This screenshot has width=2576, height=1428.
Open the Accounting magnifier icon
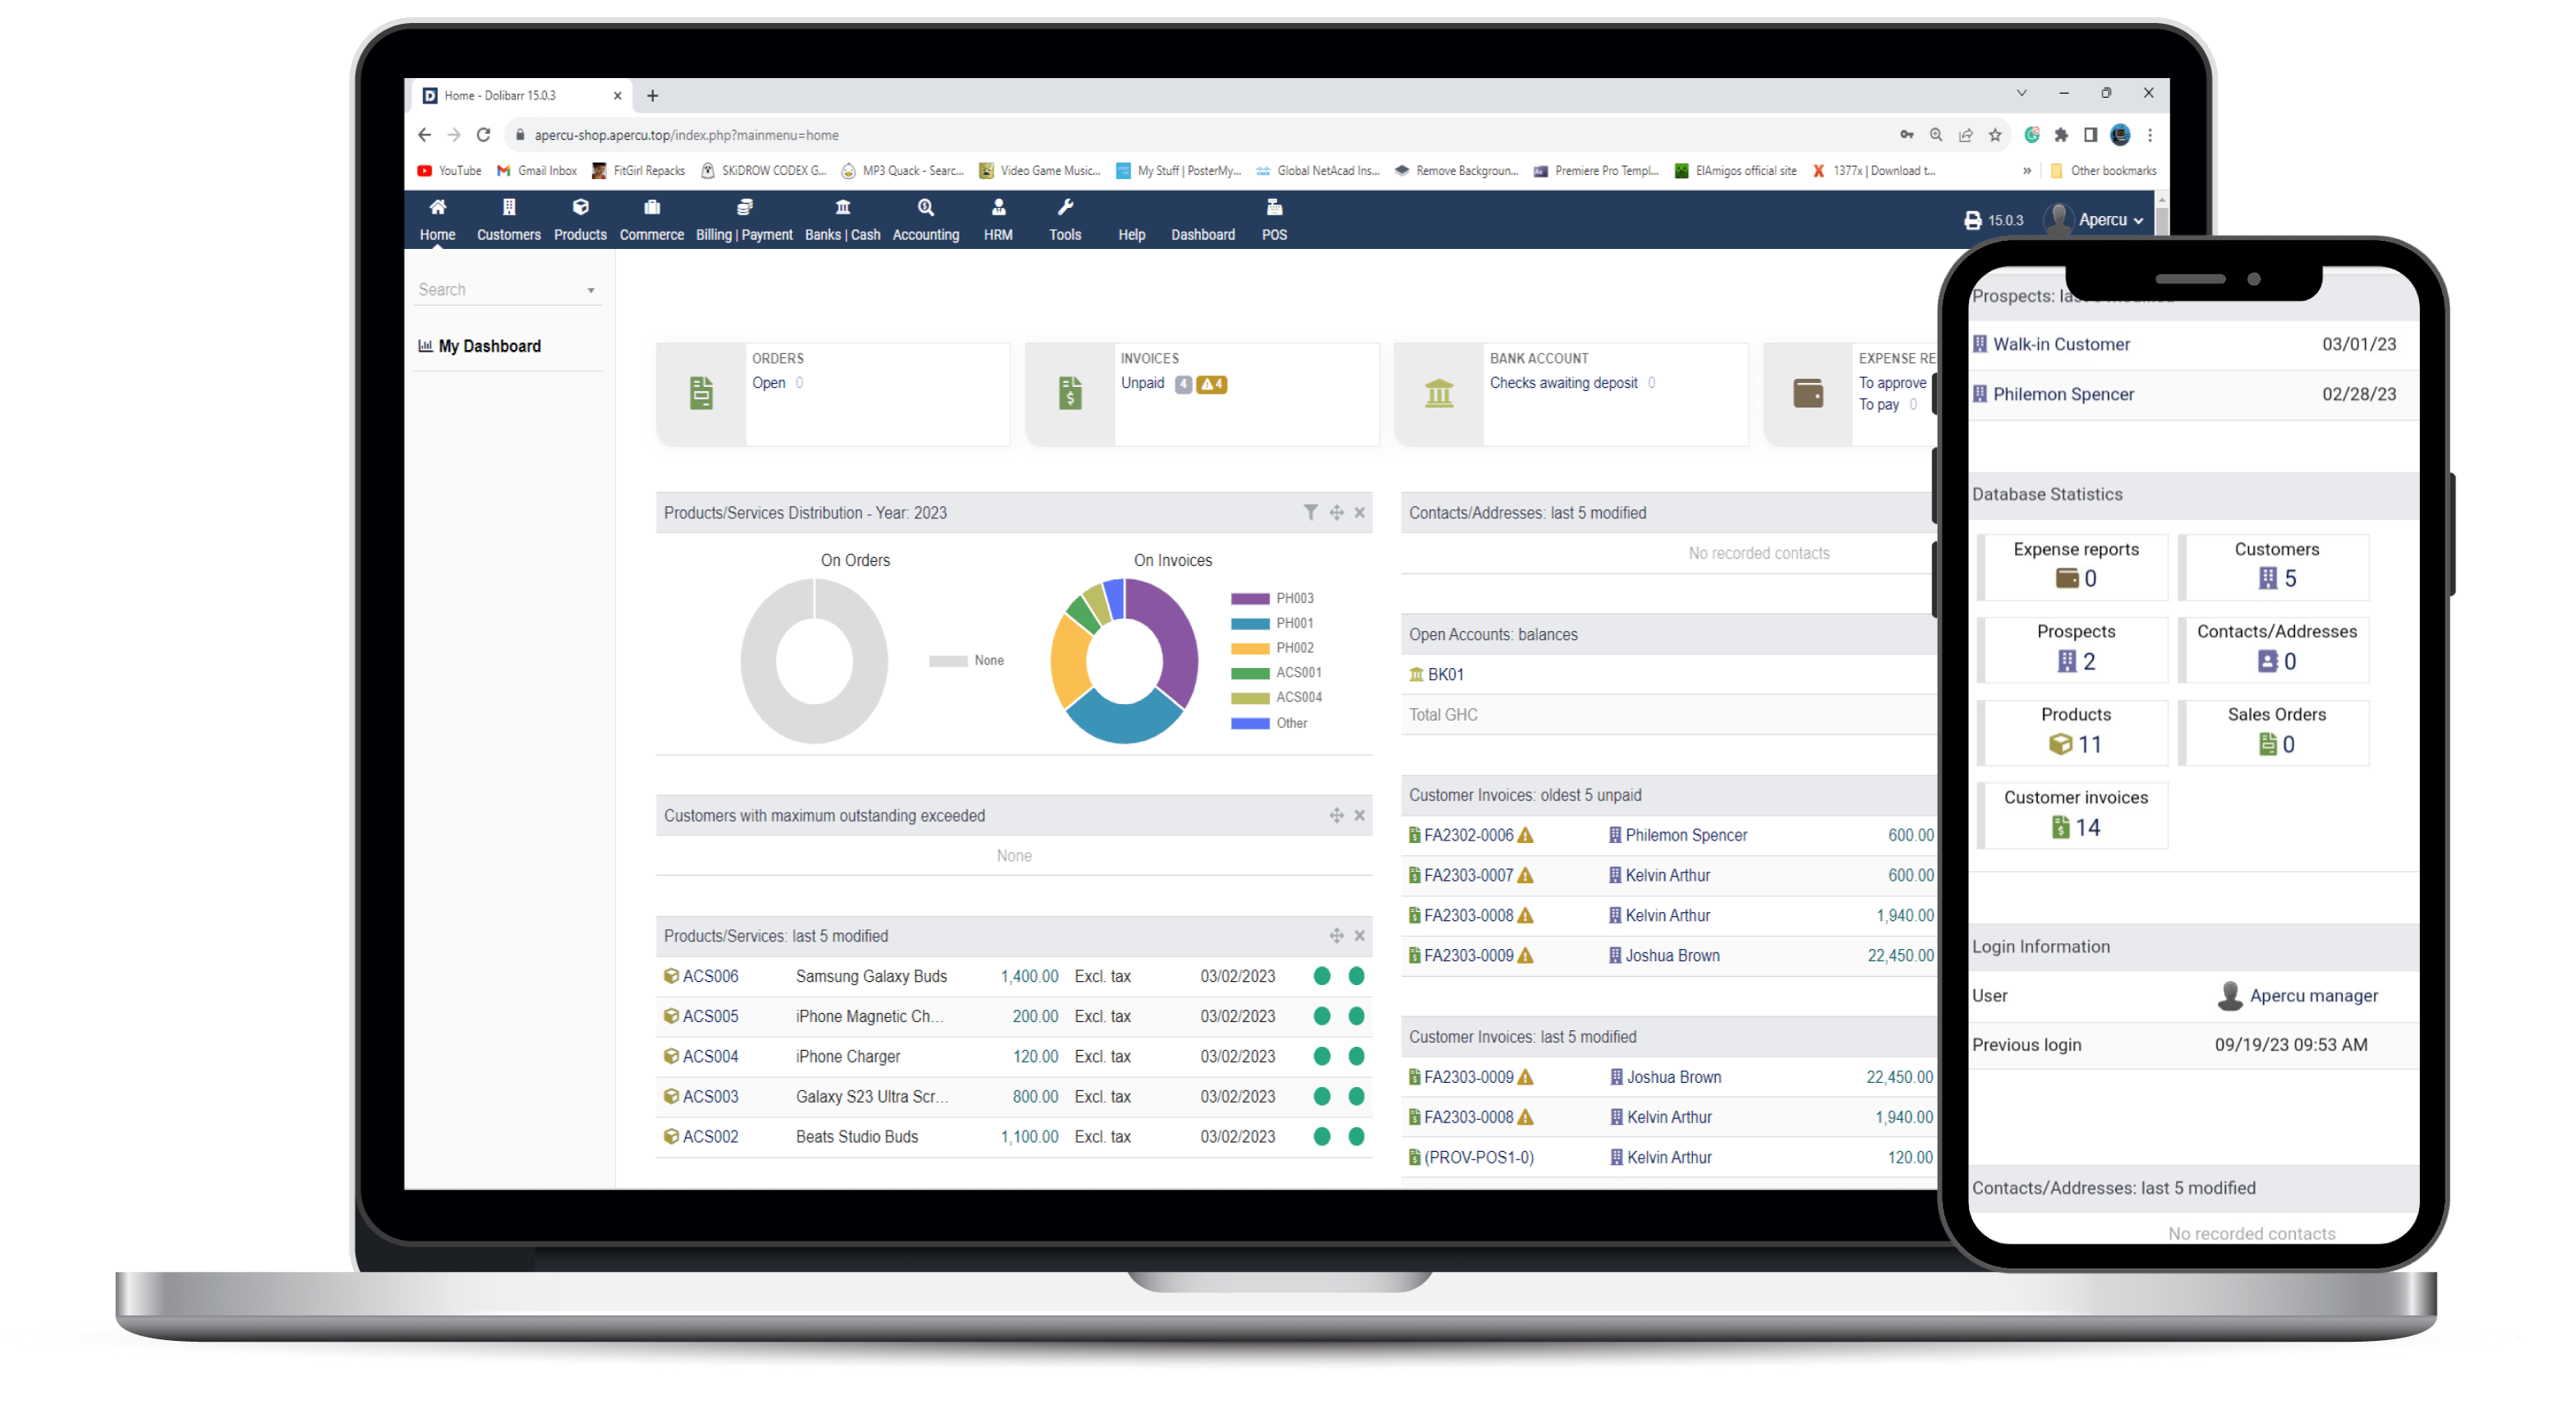point(926,207)
